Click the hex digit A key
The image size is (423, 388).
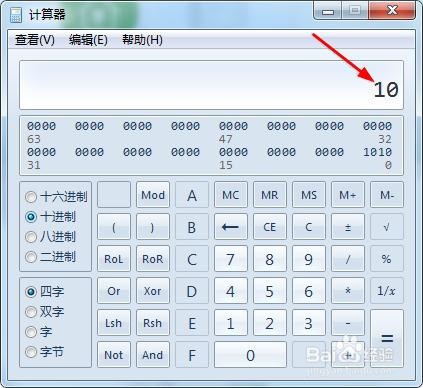192,195
